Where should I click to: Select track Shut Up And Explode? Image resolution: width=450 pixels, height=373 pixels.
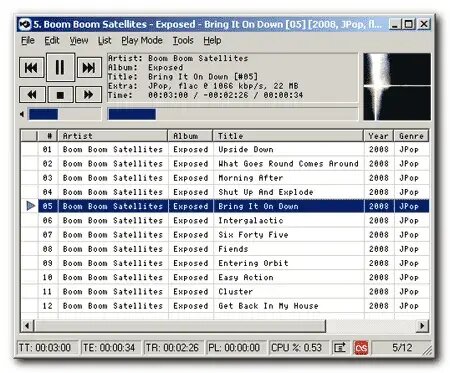click(x=225, y=192)
